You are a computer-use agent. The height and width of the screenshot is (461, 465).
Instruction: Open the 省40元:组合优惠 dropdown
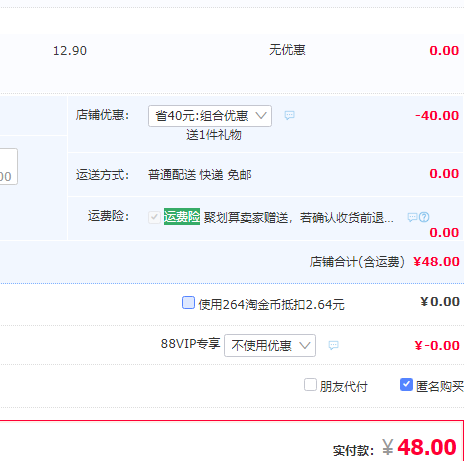210,116
